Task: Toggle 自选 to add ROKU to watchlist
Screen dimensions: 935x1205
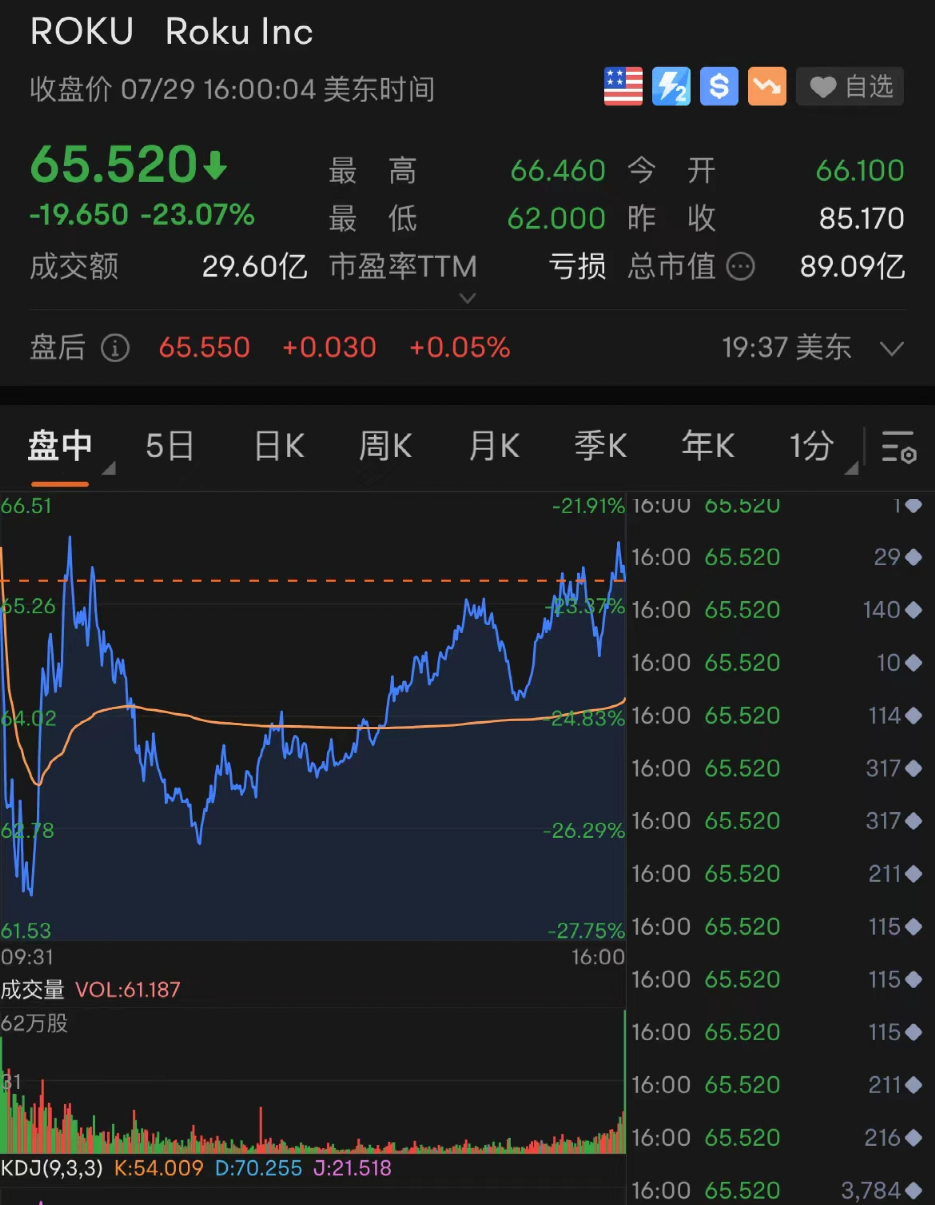Action: (x=849, y=86)
